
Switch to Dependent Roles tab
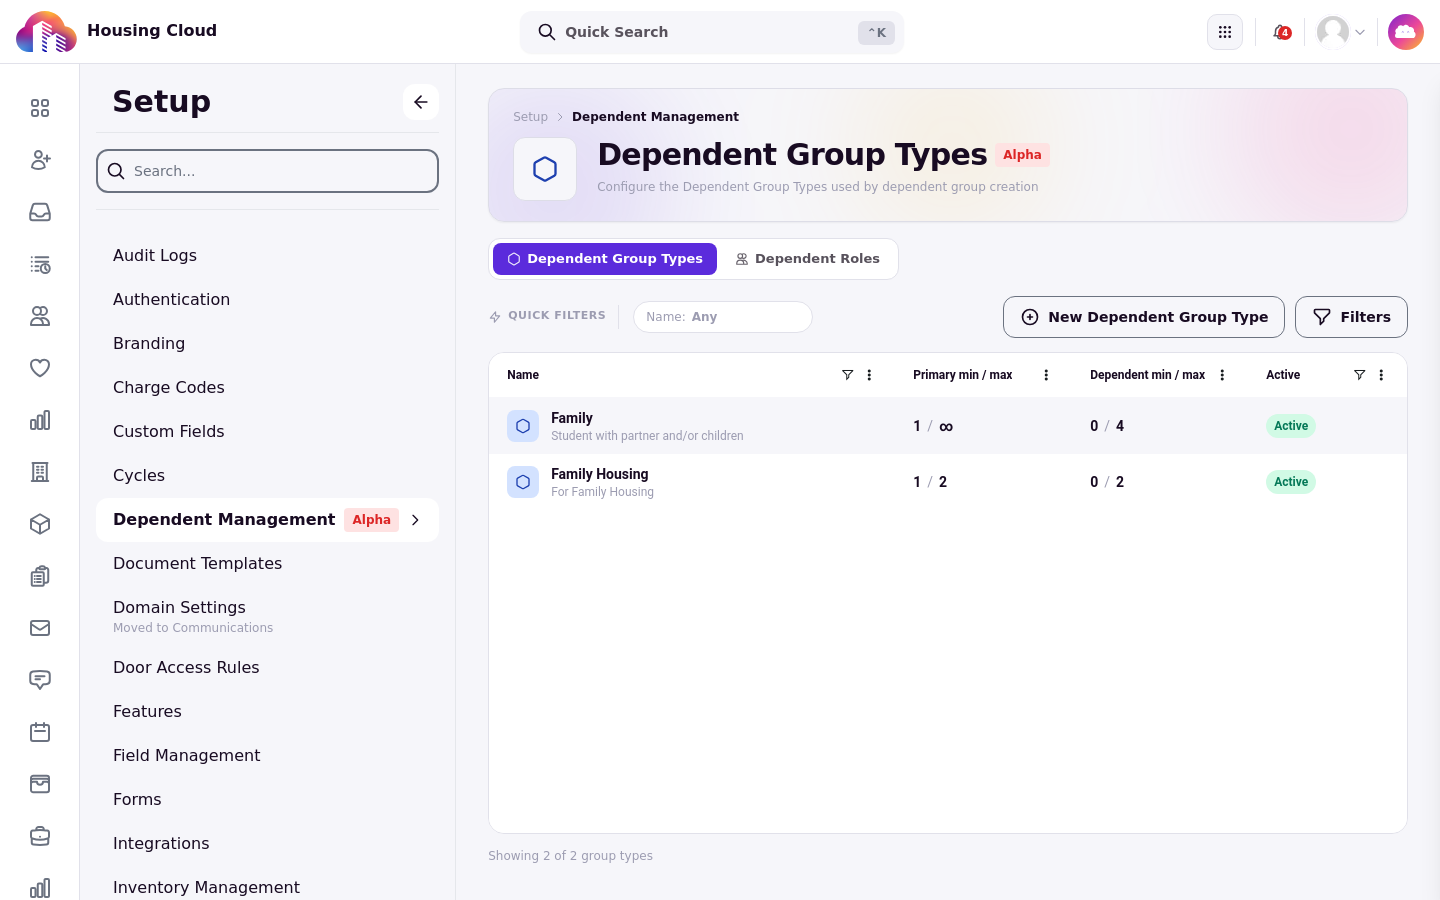808,259
